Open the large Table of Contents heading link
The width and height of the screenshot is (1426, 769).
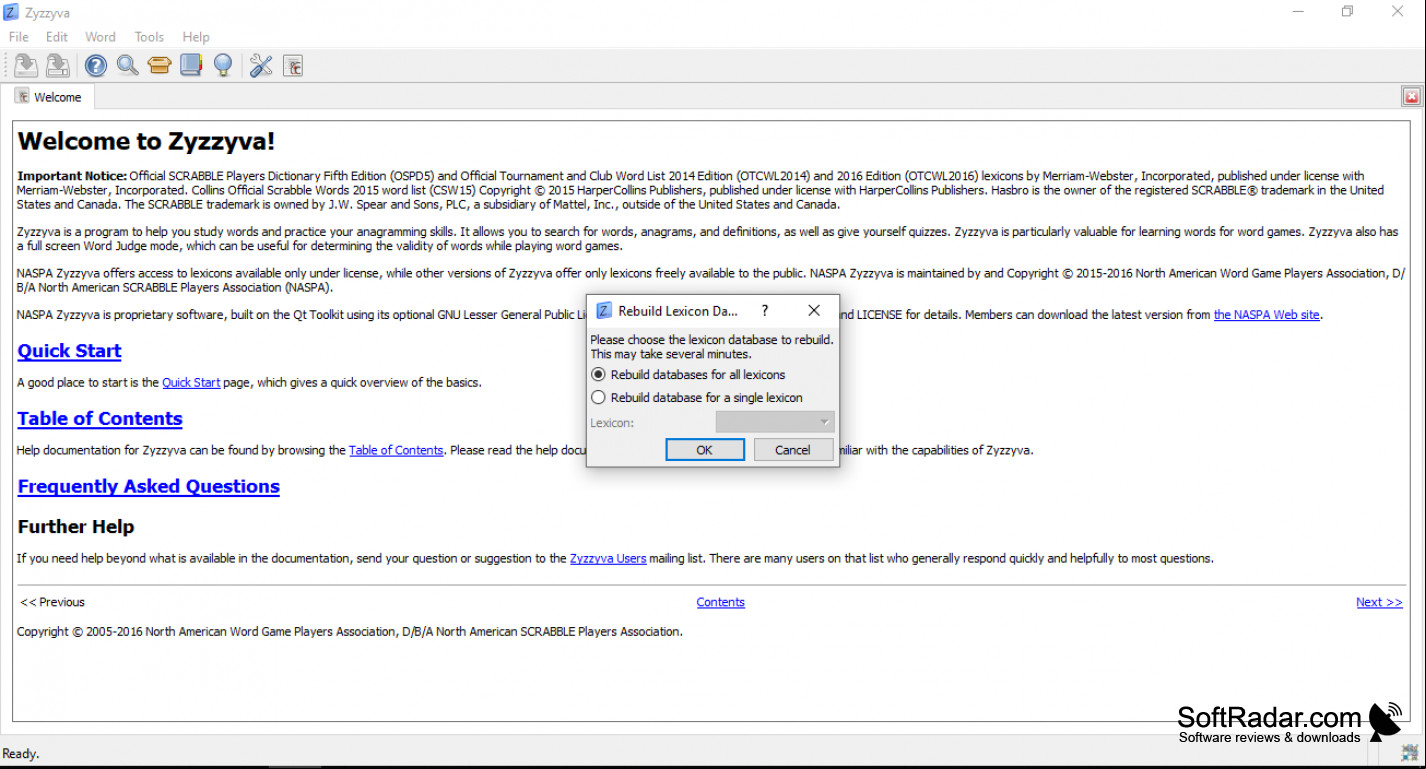coord(100,419)
